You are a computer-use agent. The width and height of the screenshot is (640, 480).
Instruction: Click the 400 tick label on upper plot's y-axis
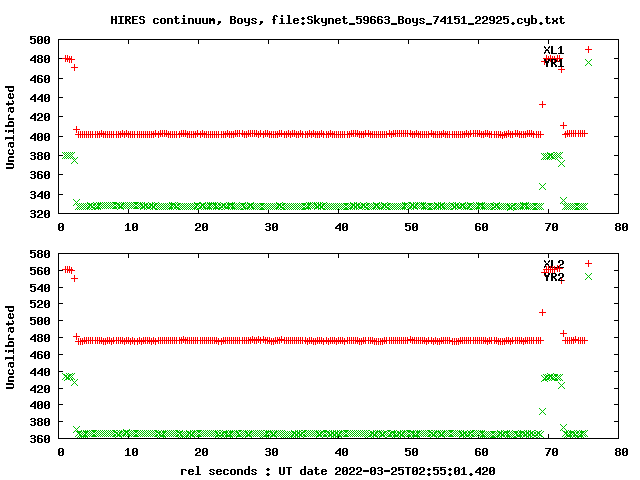click(40, 137)
